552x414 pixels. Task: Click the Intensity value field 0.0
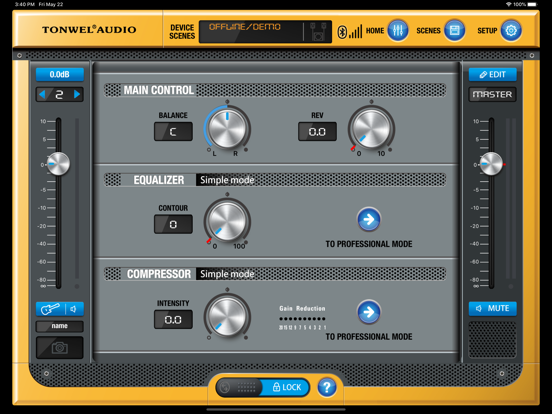(173, 319)
